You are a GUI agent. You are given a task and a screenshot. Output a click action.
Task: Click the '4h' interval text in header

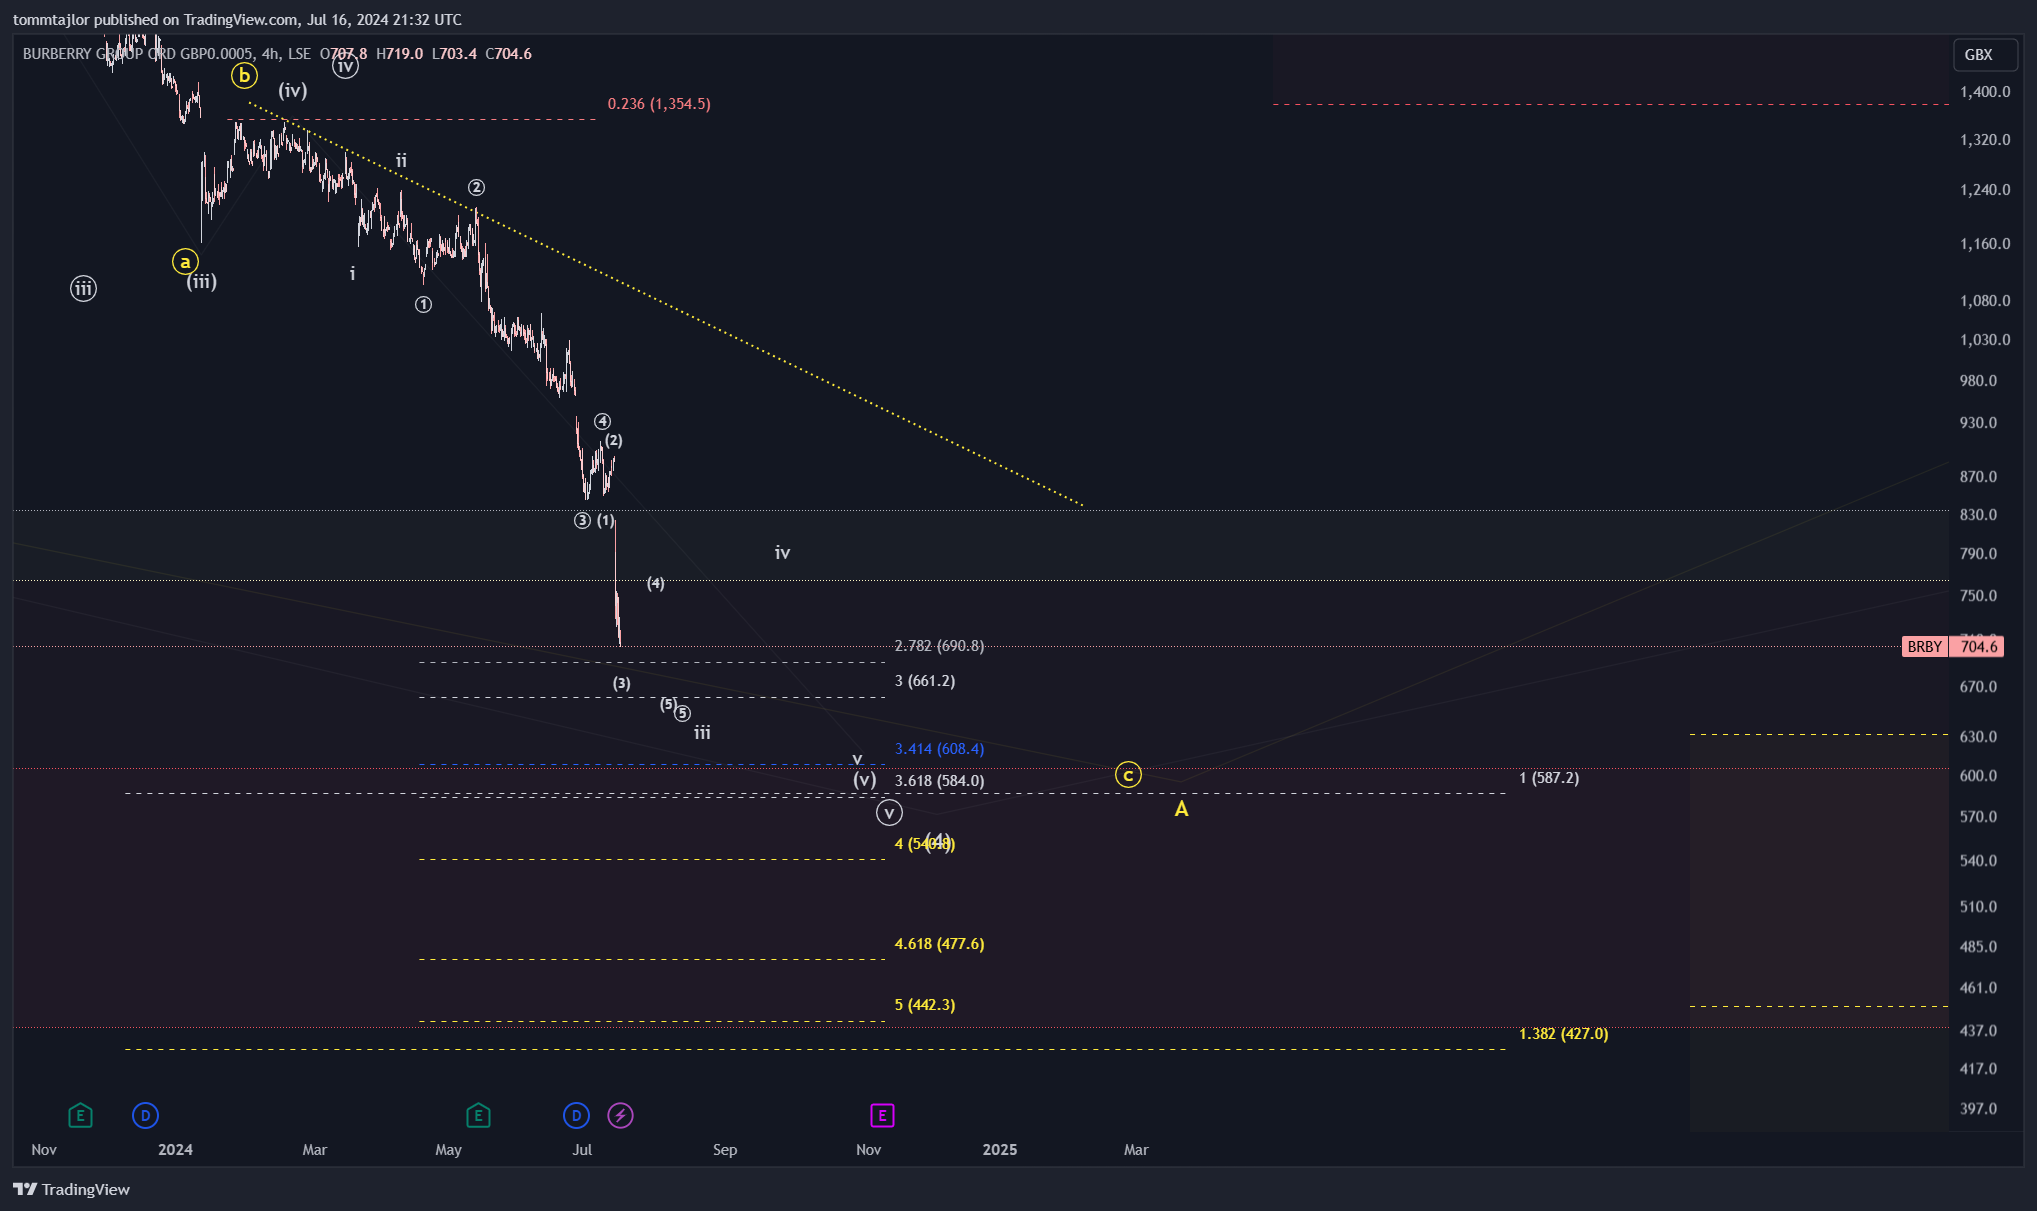pos(270,54)
